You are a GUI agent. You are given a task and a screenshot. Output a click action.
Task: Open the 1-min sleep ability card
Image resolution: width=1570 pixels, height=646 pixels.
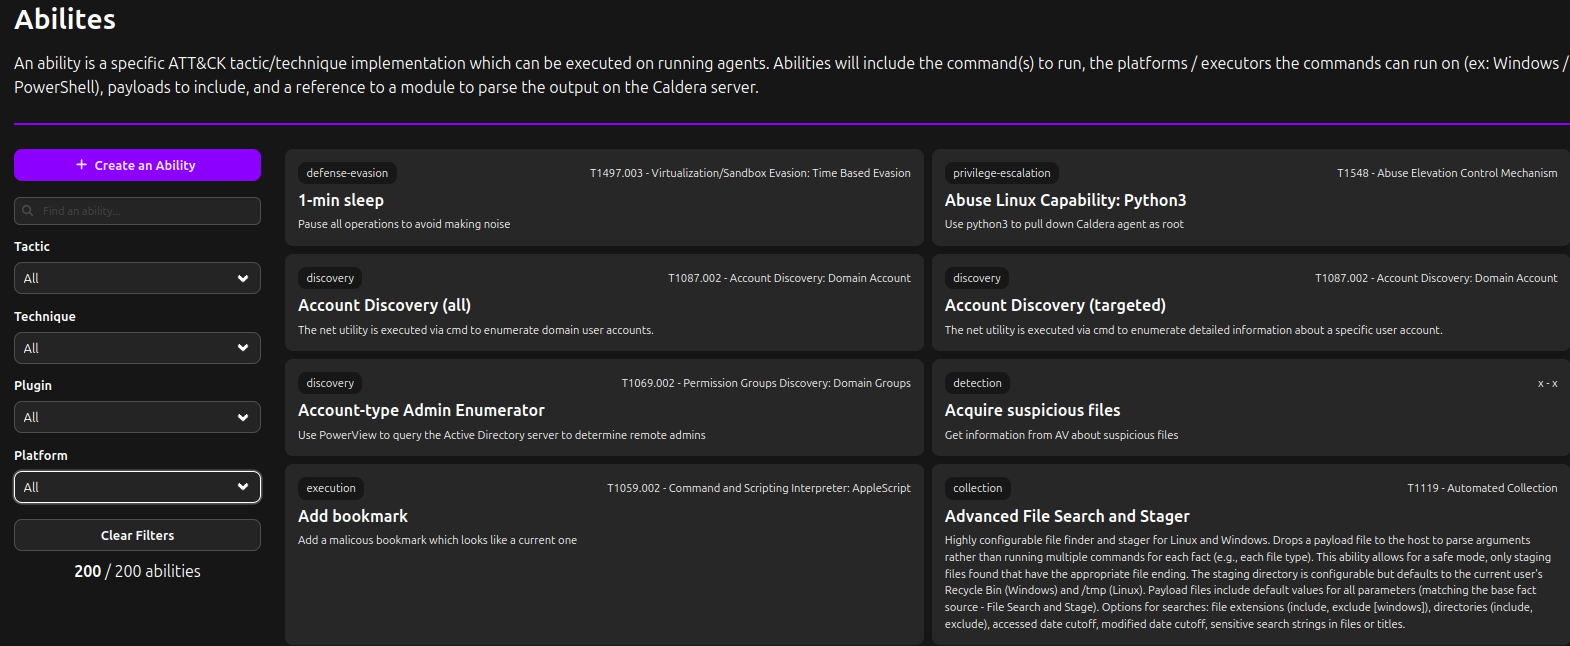[x=603, y=200]
